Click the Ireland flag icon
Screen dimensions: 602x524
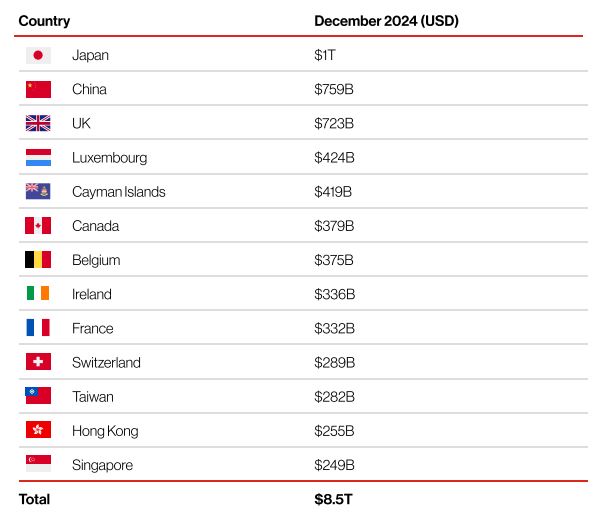click(38, 294)
